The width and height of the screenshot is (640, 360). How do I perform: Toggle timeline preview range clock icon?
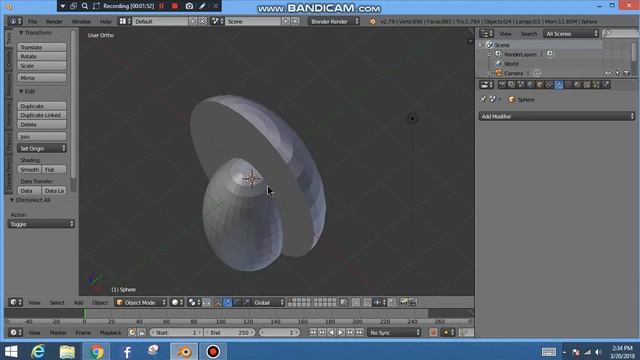pyautogui.click(x=132, y=333)
